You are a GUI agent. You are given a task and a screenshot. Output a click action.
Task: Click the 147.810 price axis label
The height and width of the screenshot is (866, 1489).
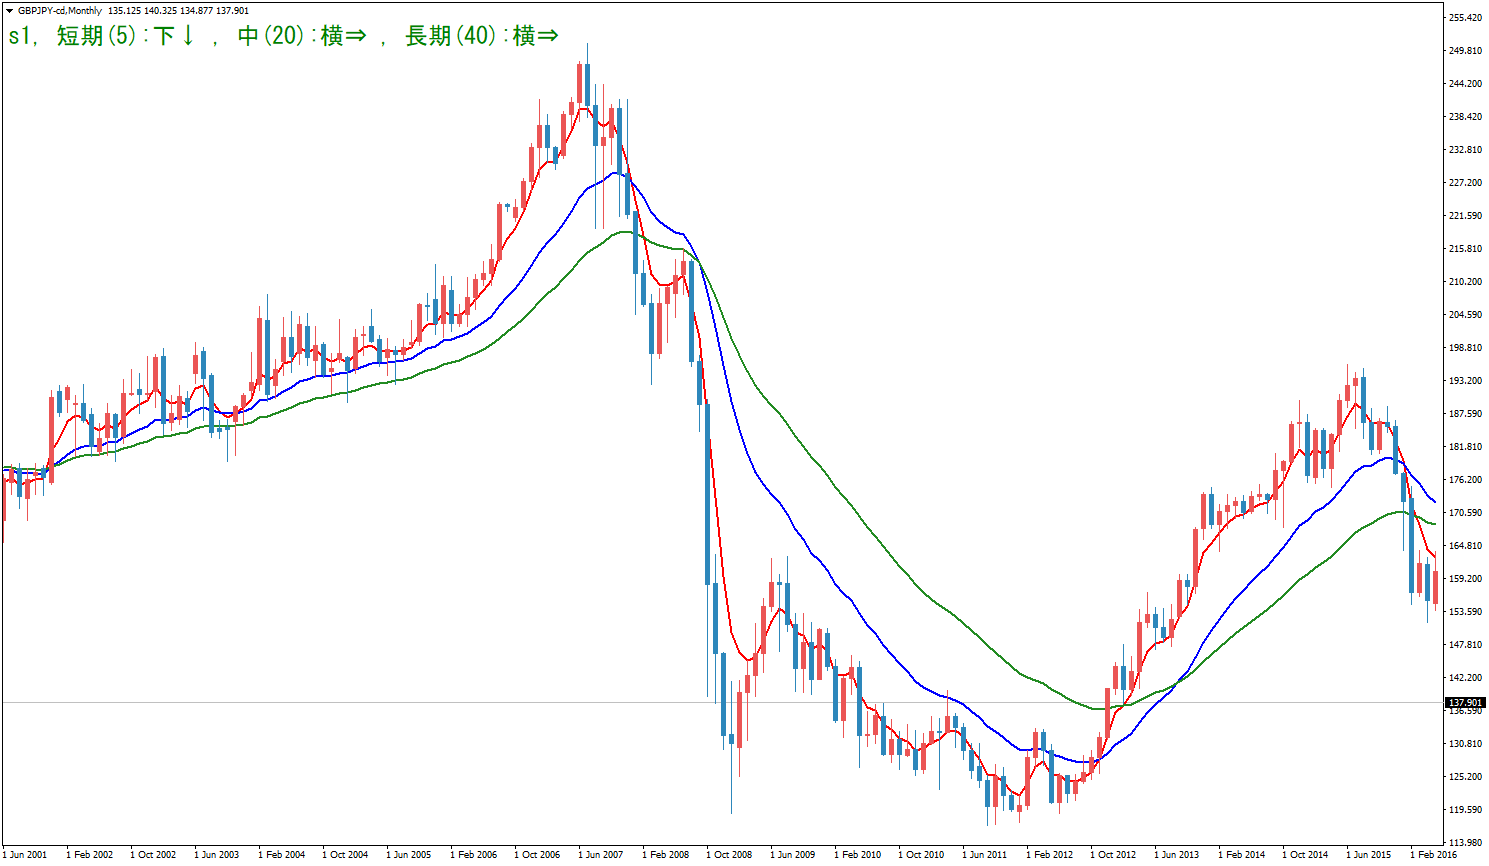[x=1465, y=645]
